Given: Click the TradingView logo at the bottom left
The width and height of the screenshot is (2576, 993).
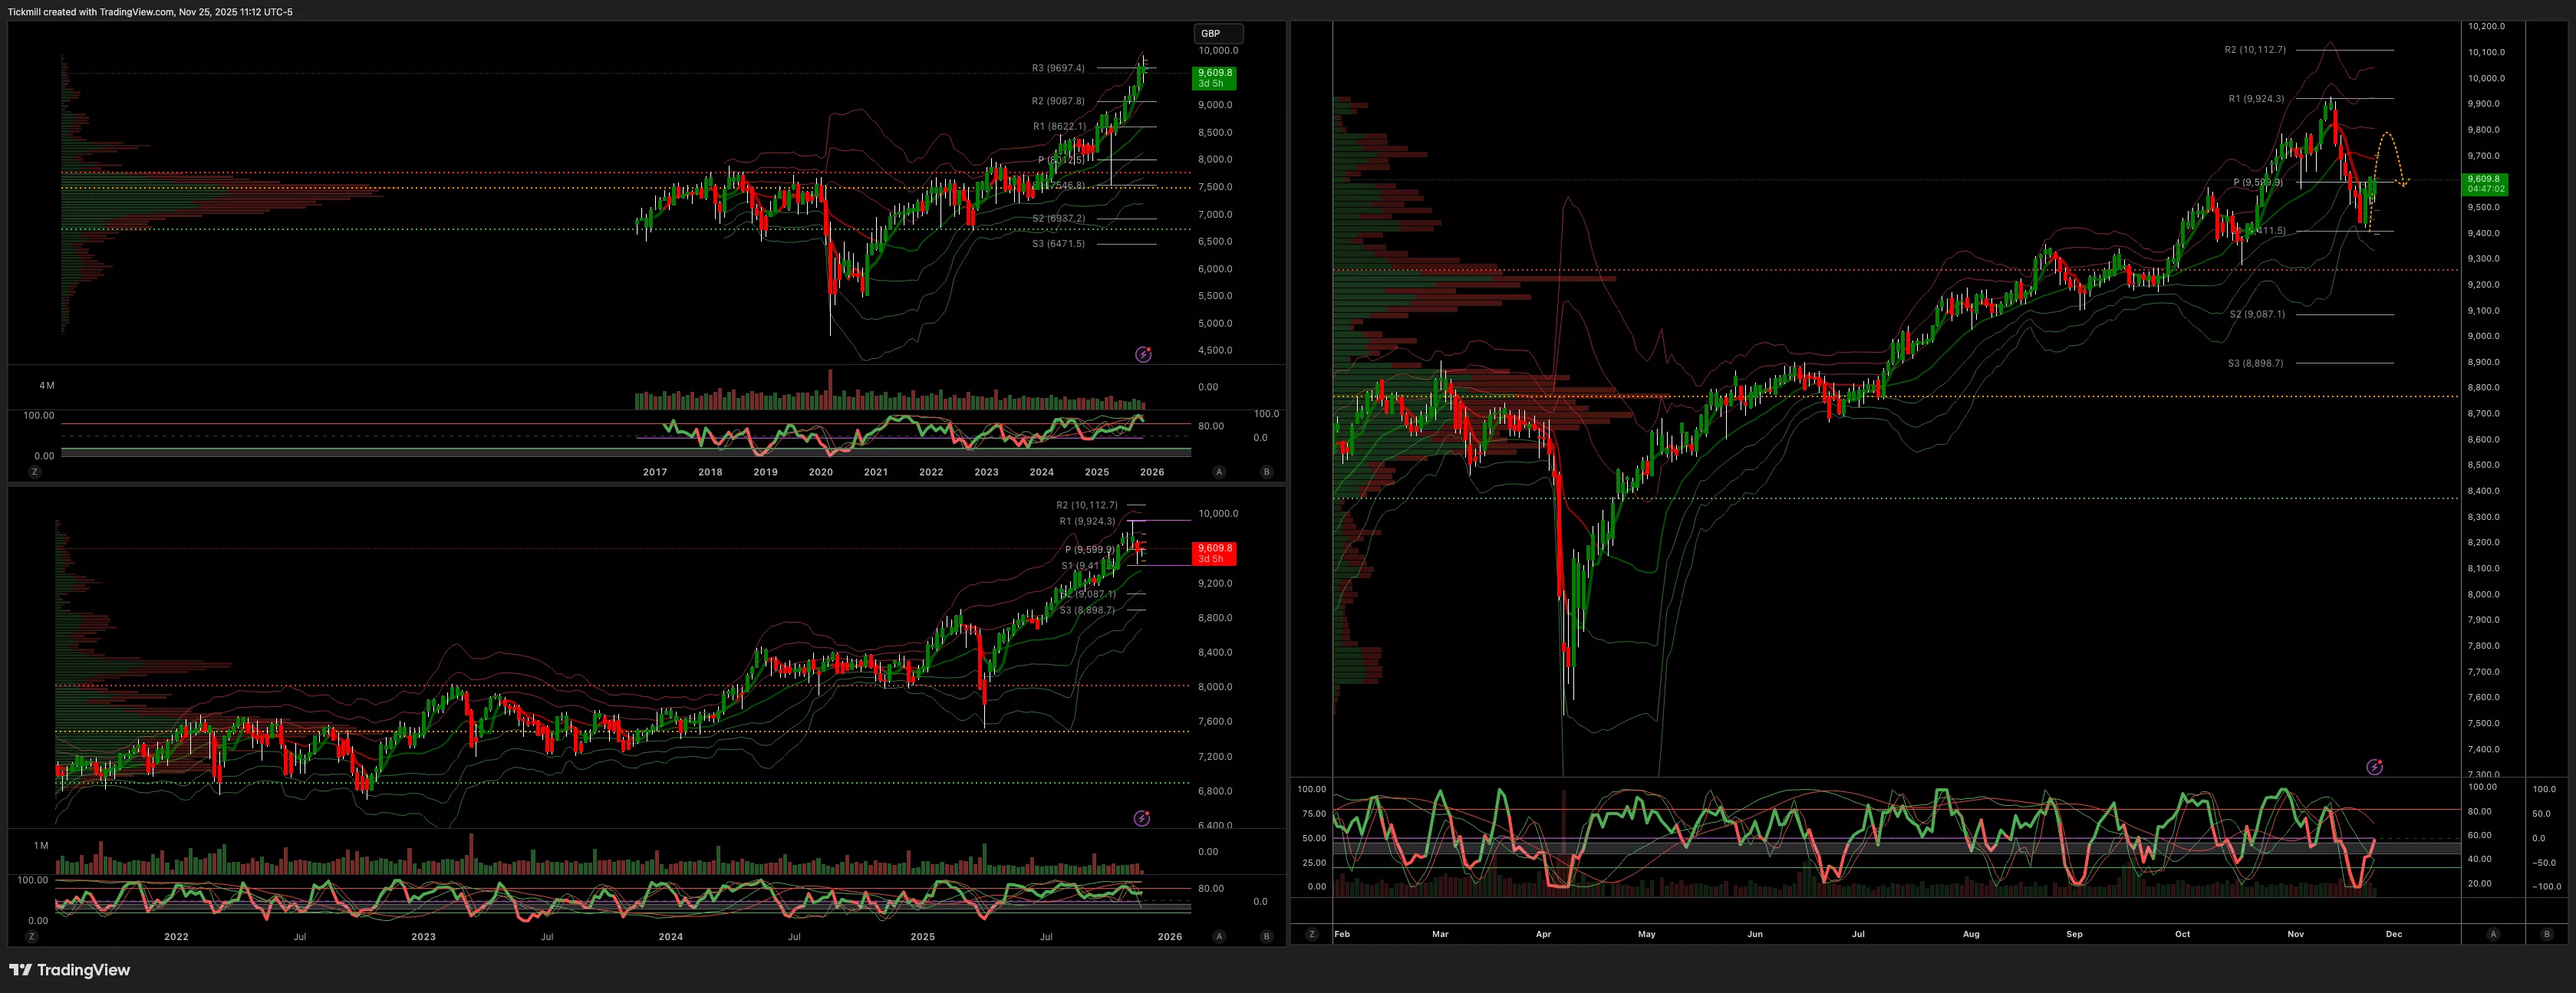Looking at the screenshot, I should click(70, 969).
